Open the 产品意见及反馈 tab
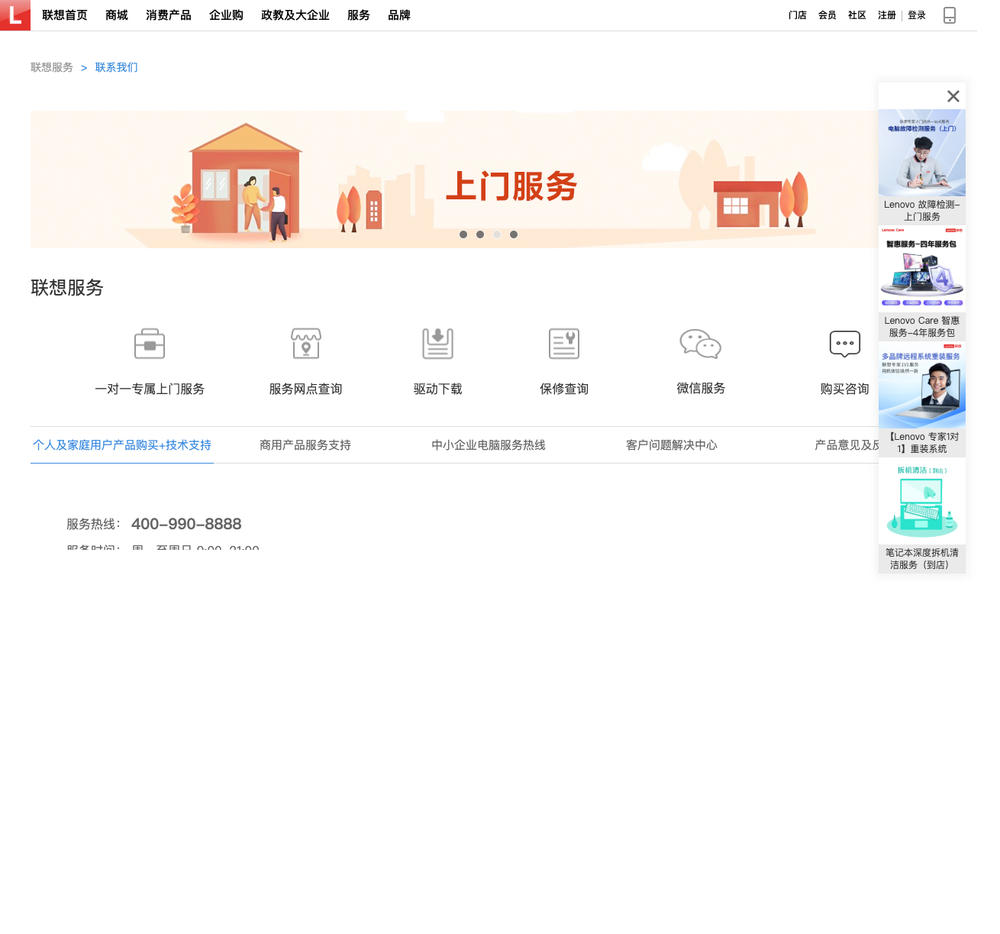This screenshot has width=1000, height=934. pyautogui.click(x=846, y=445)
